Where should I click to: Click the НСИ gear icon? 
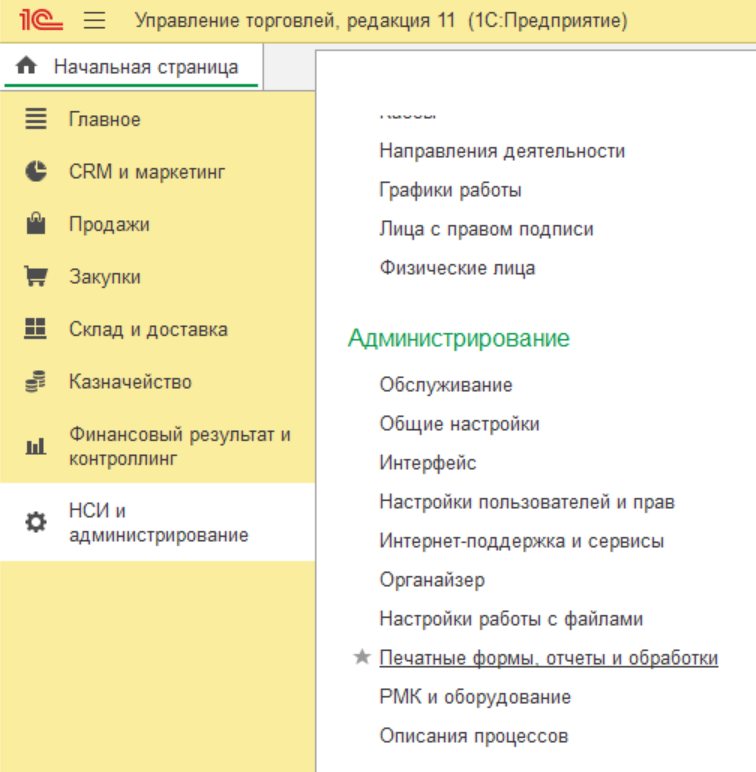[x=36, y=522]
